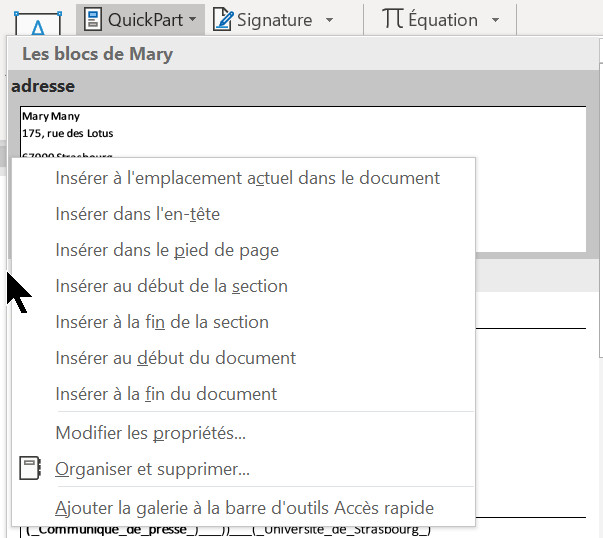Click the "Les blocs de Mary" gallery title

(x=97, y=54)
